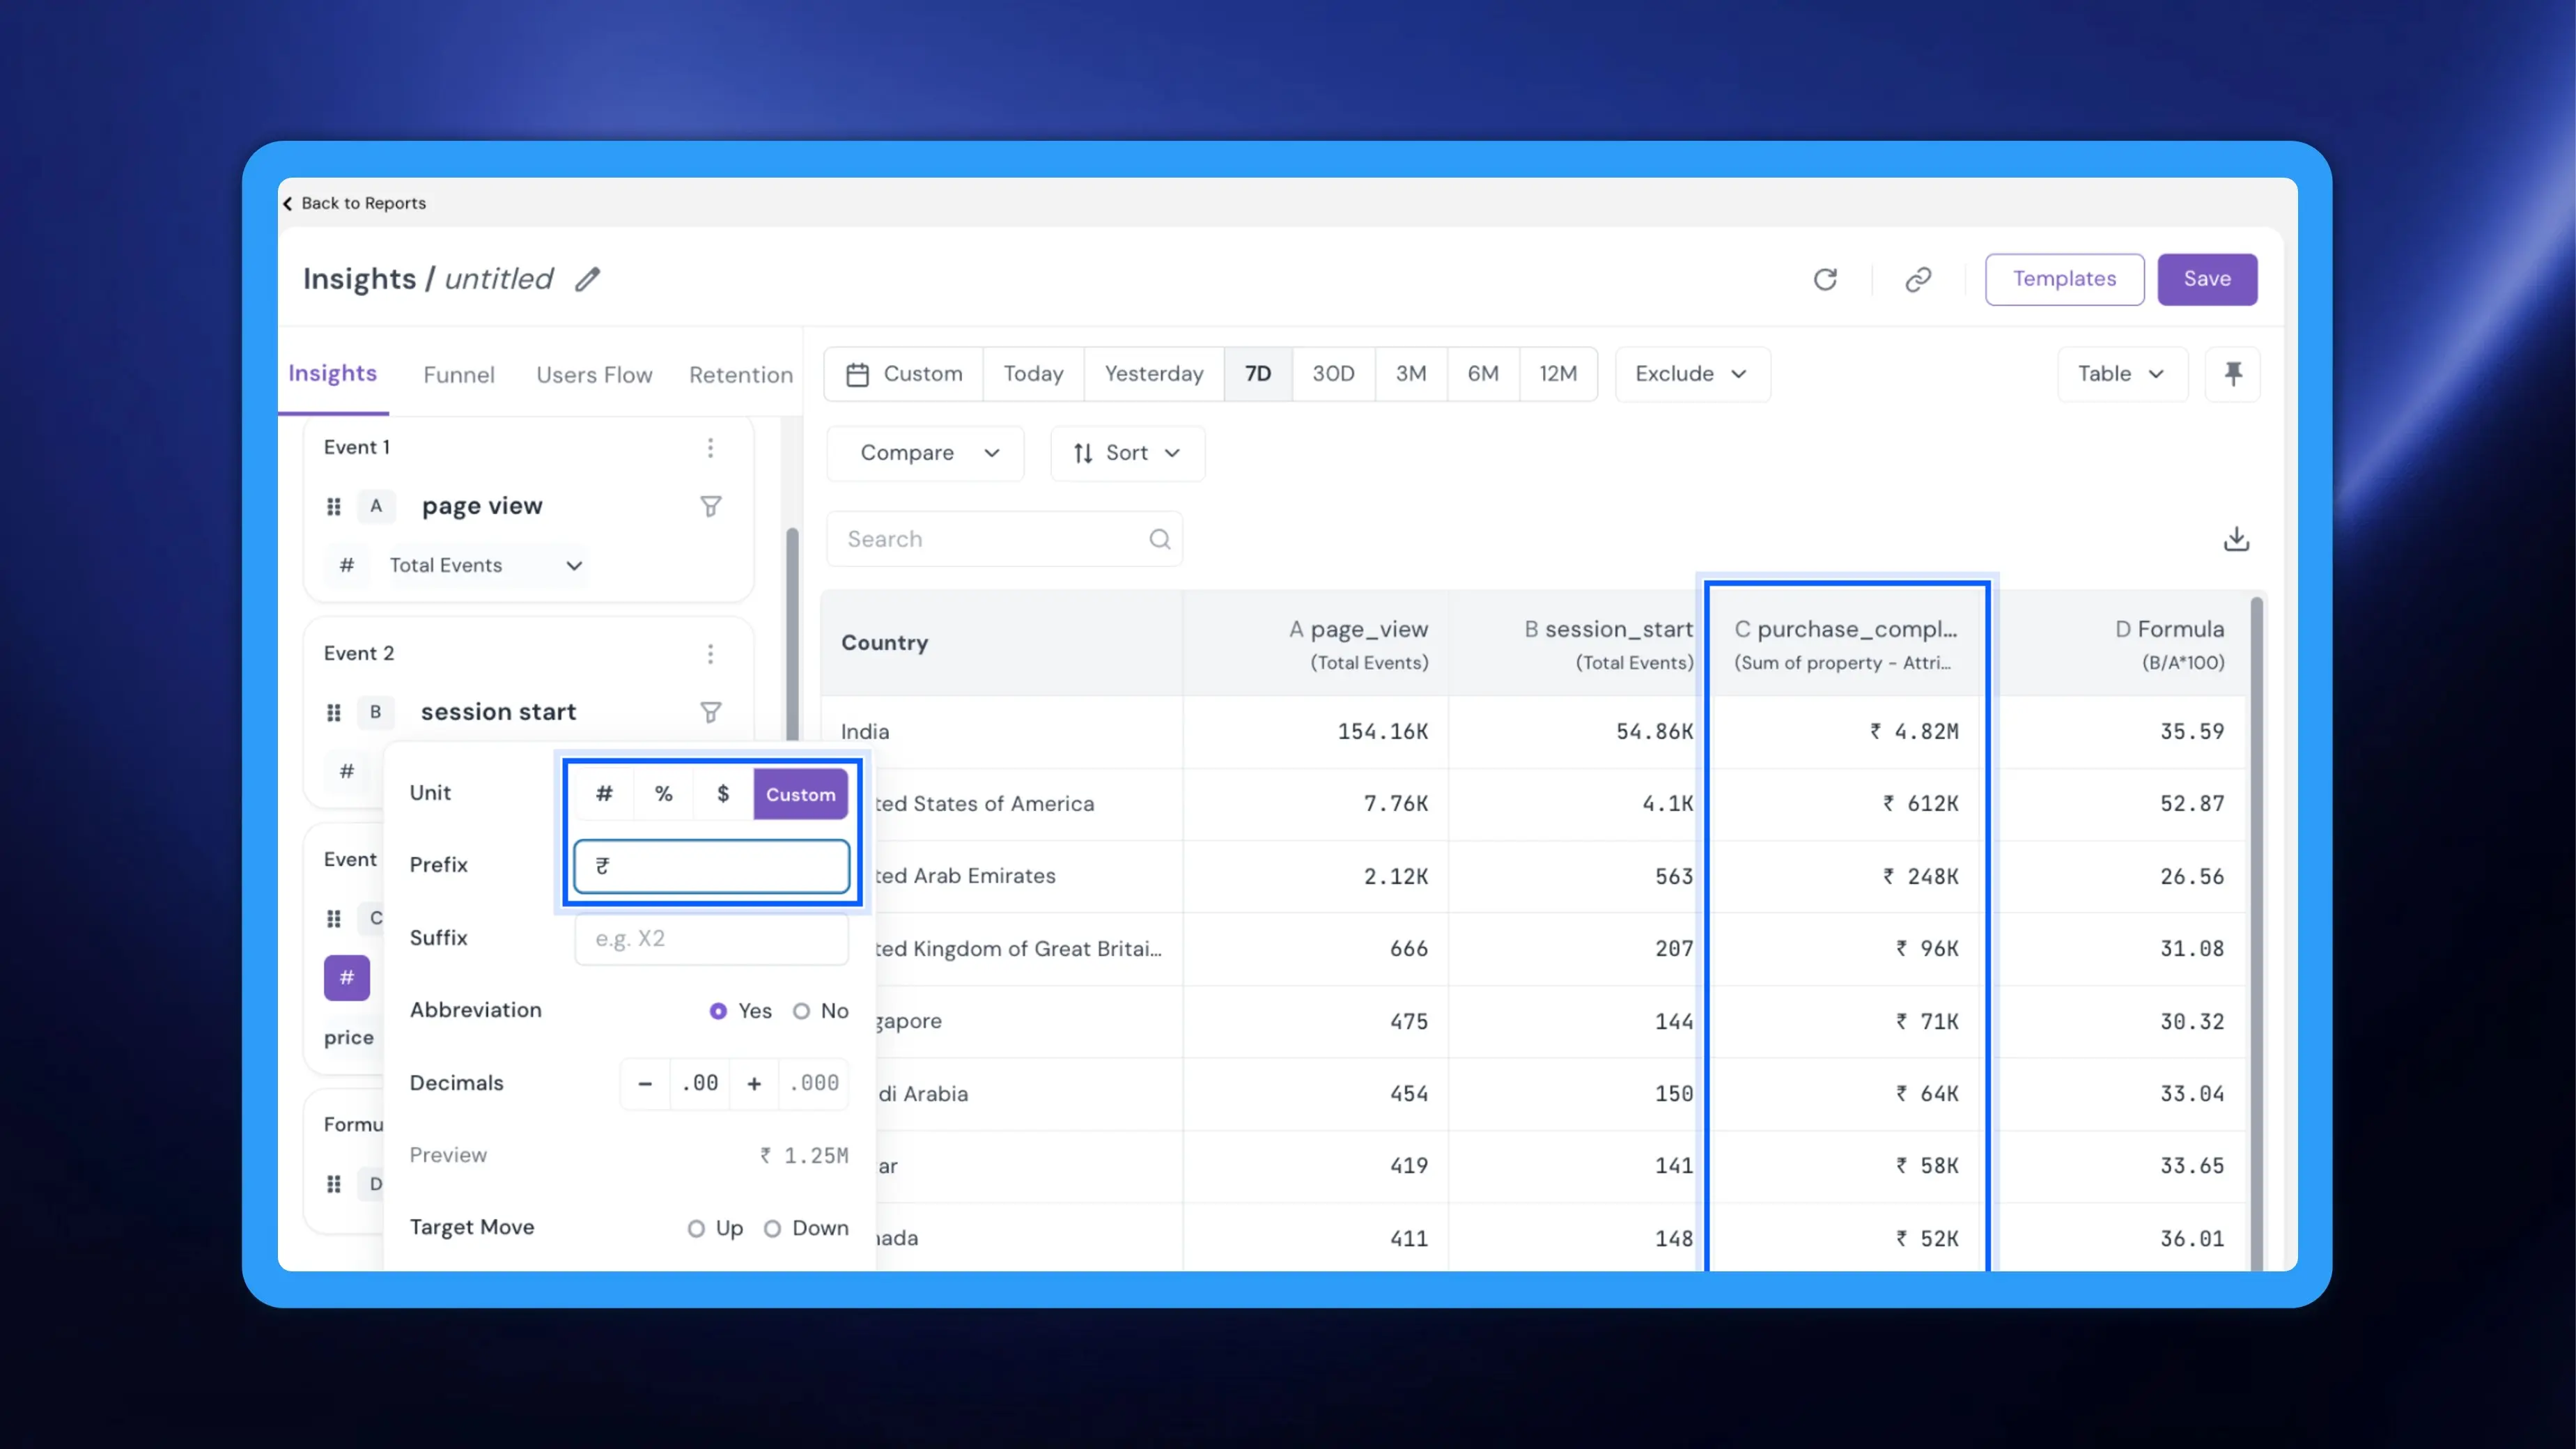The height and width of the screenshot is (1449, 2576).
Task: Click the sort arrows icon
Action: click(1083, 453)
